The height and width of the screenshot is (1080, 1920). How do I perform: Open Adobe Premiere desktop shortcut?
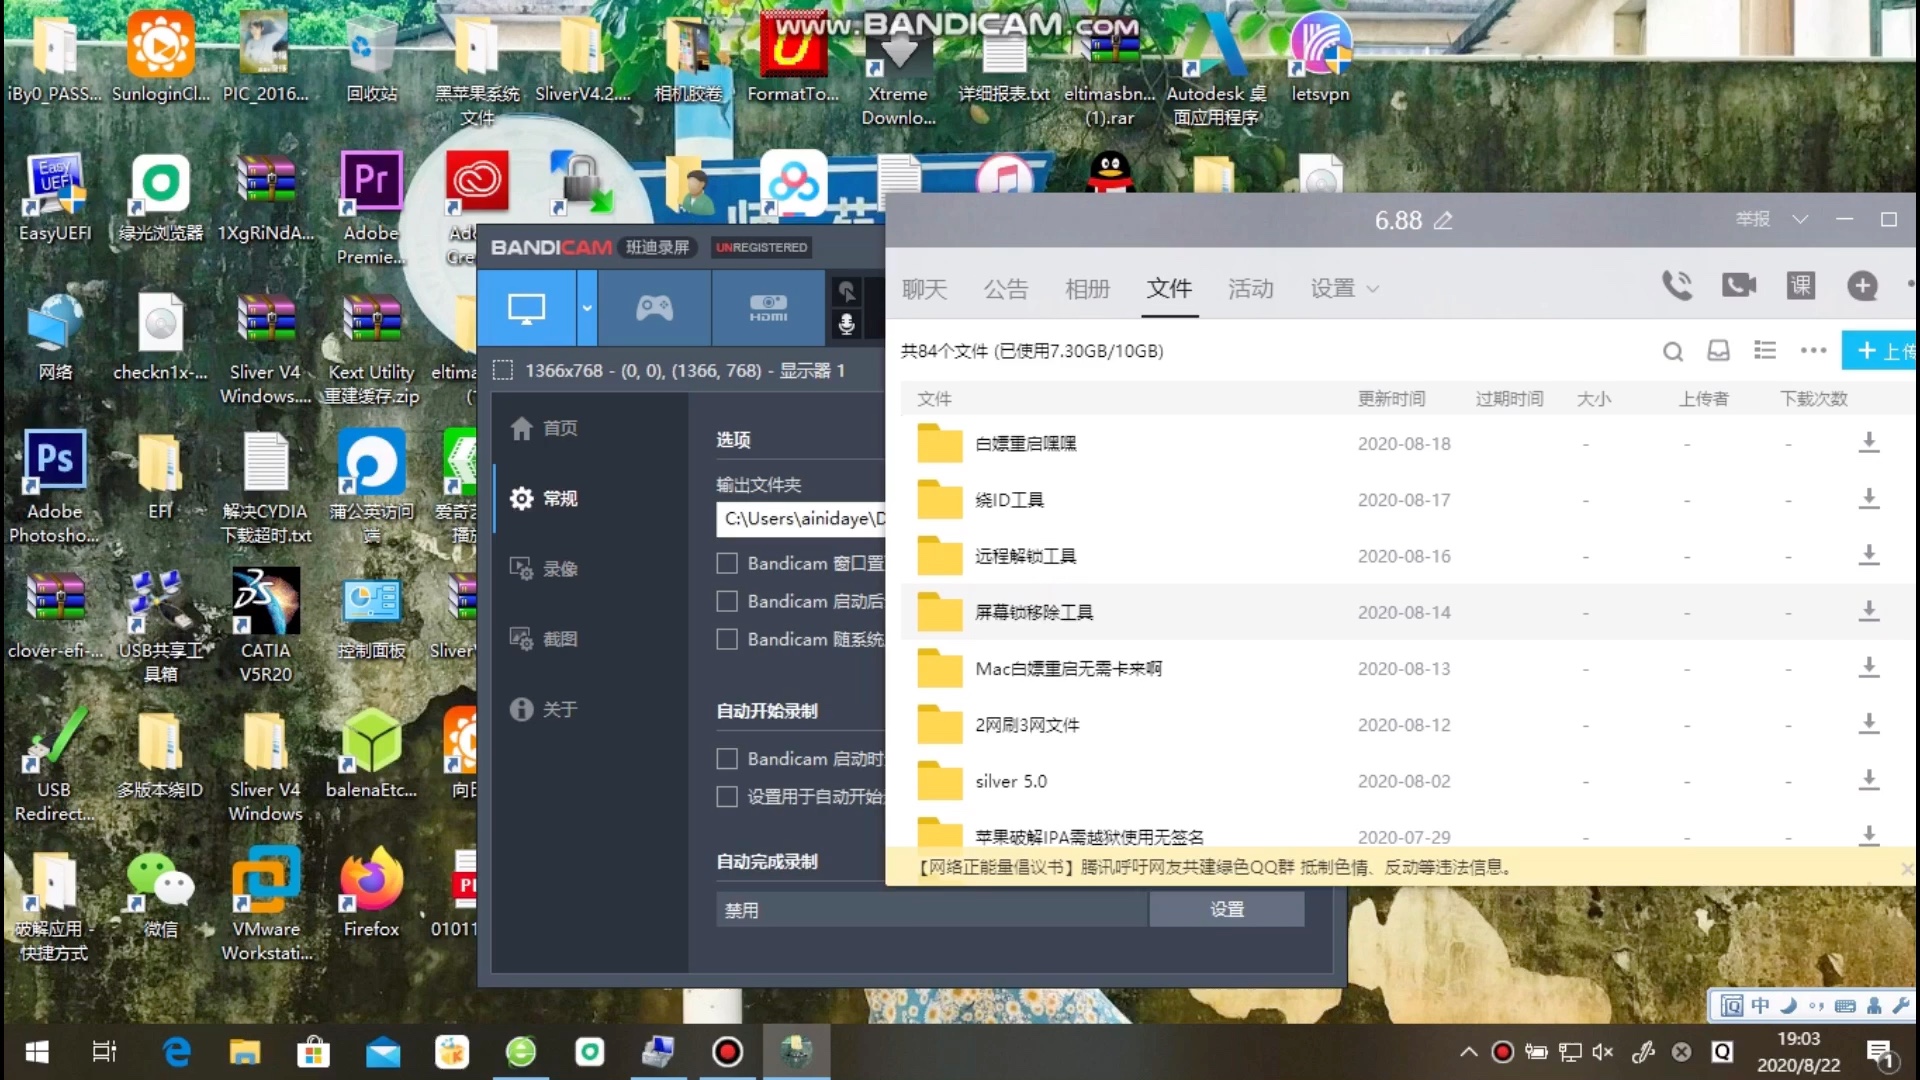click(371, 210)
